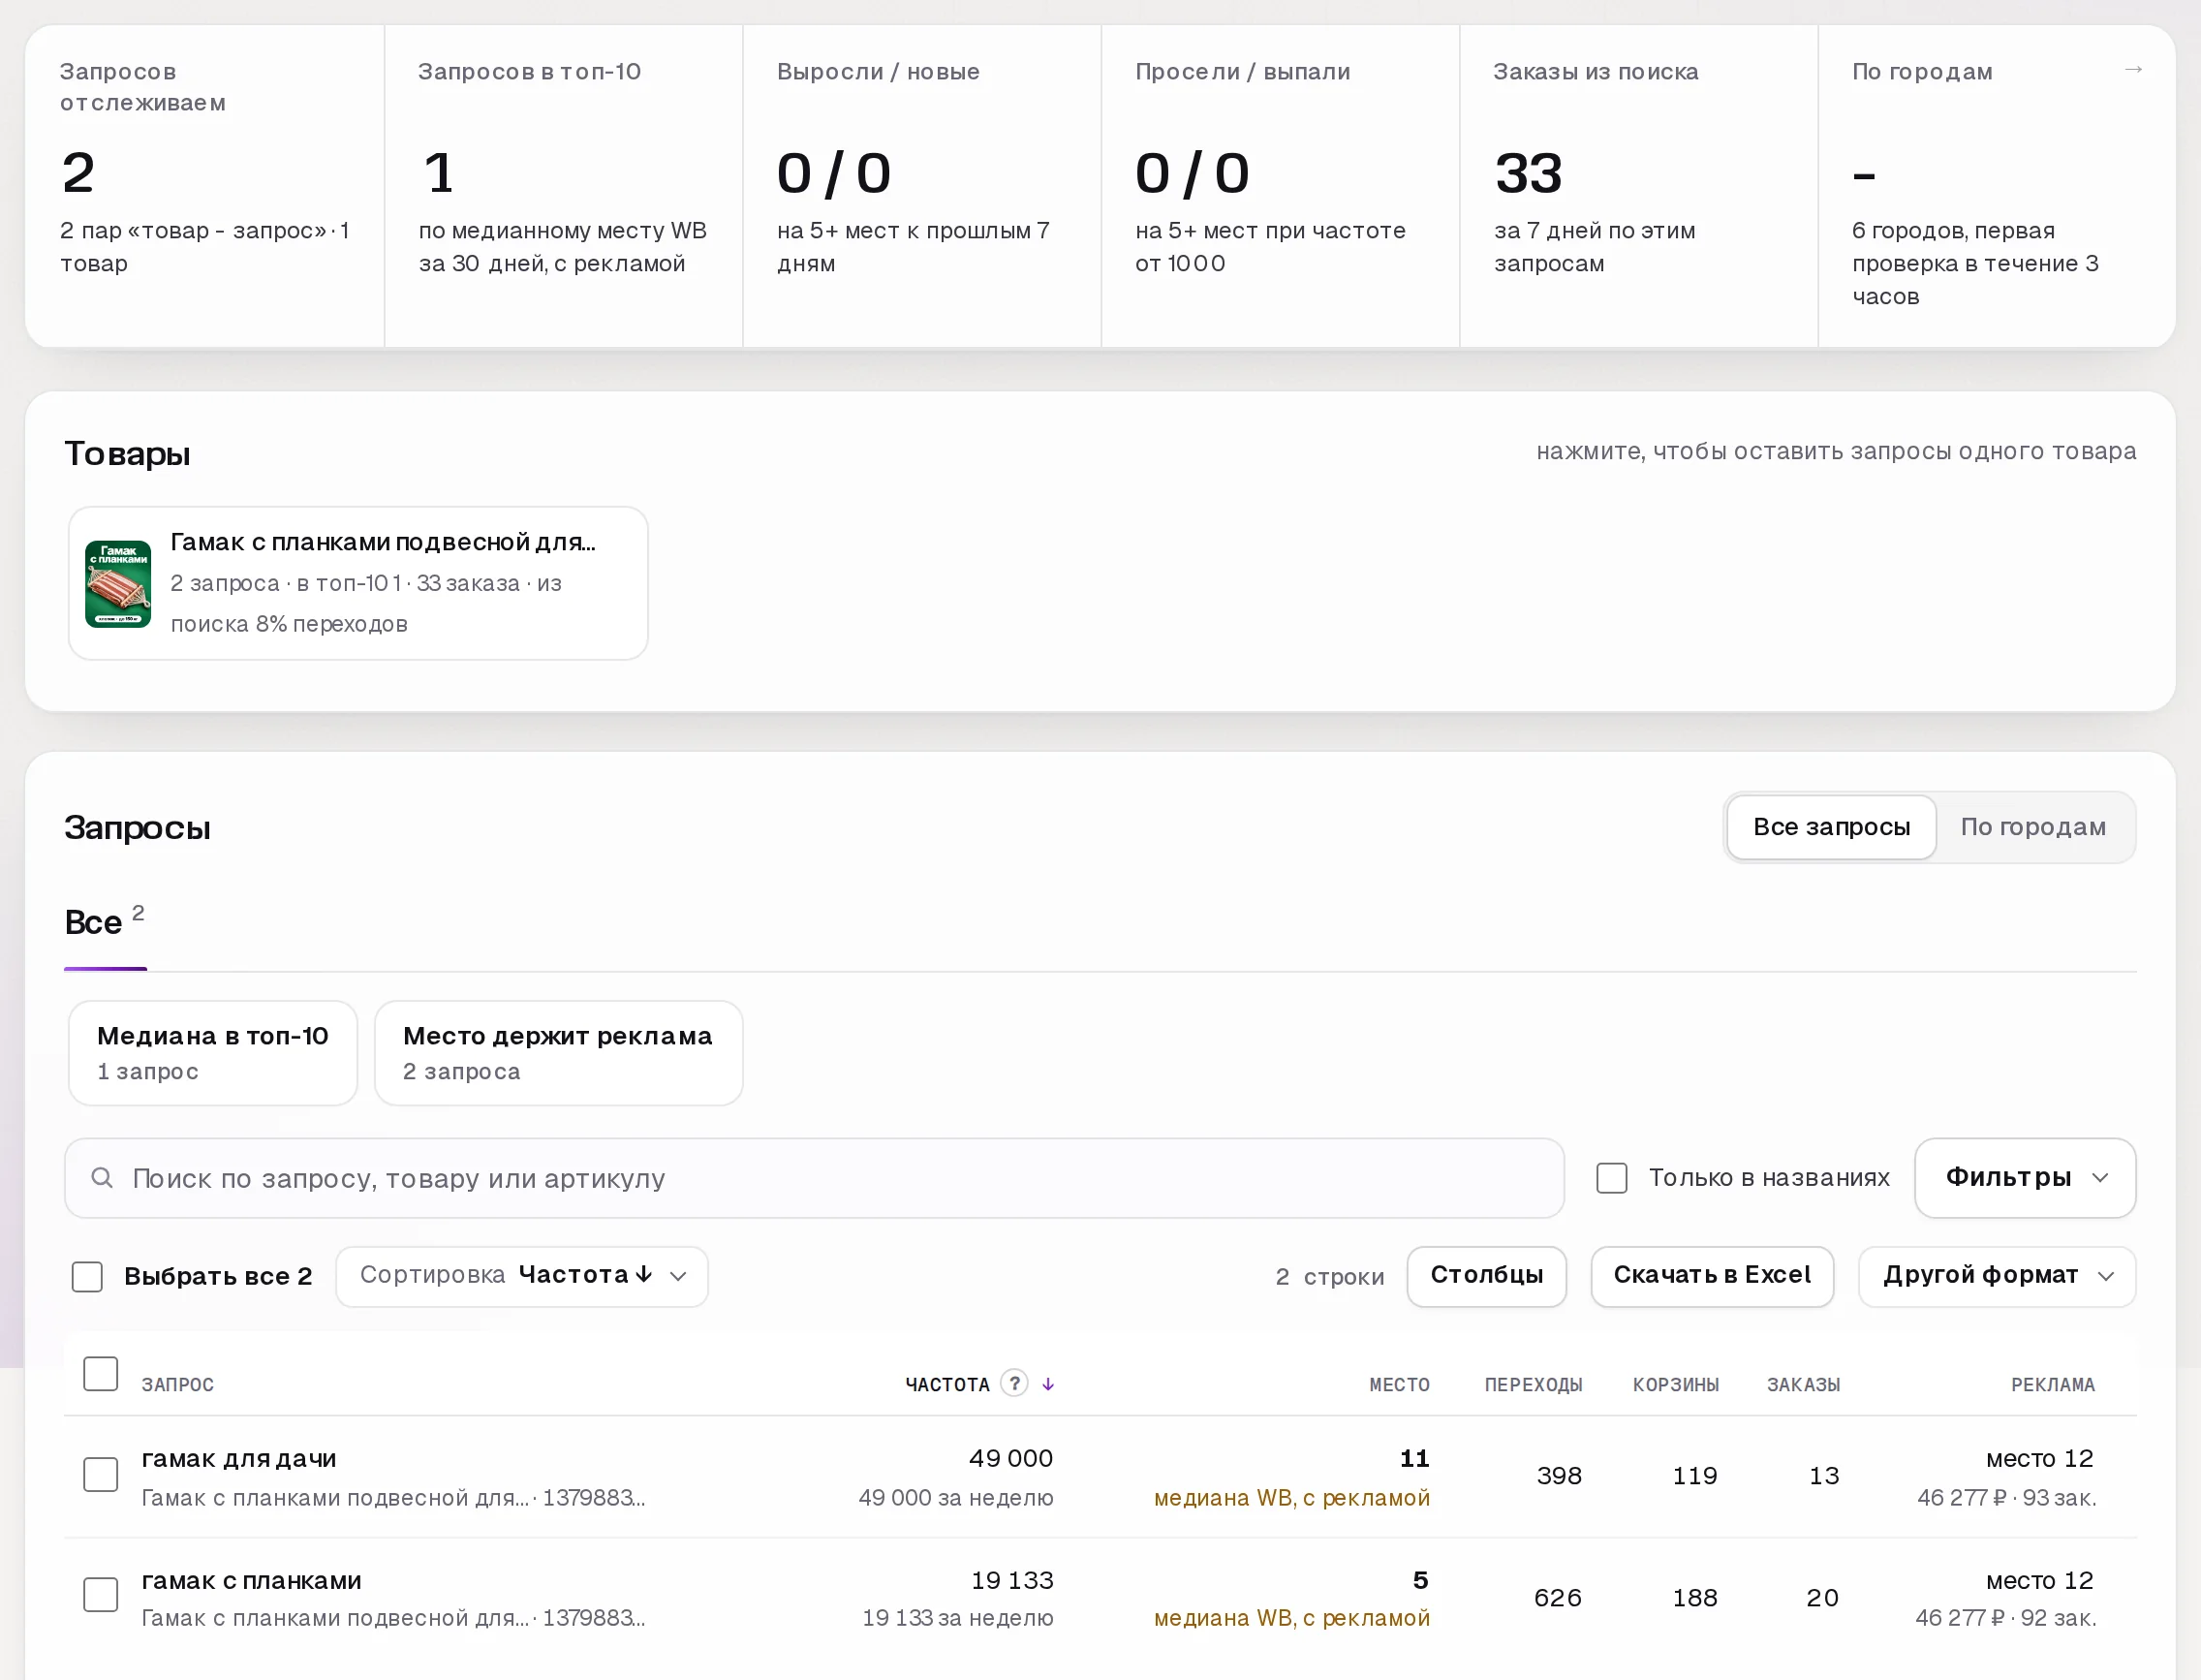
Task: Apply Место держит реклама quick filter
Action: tap(558, 1053)
